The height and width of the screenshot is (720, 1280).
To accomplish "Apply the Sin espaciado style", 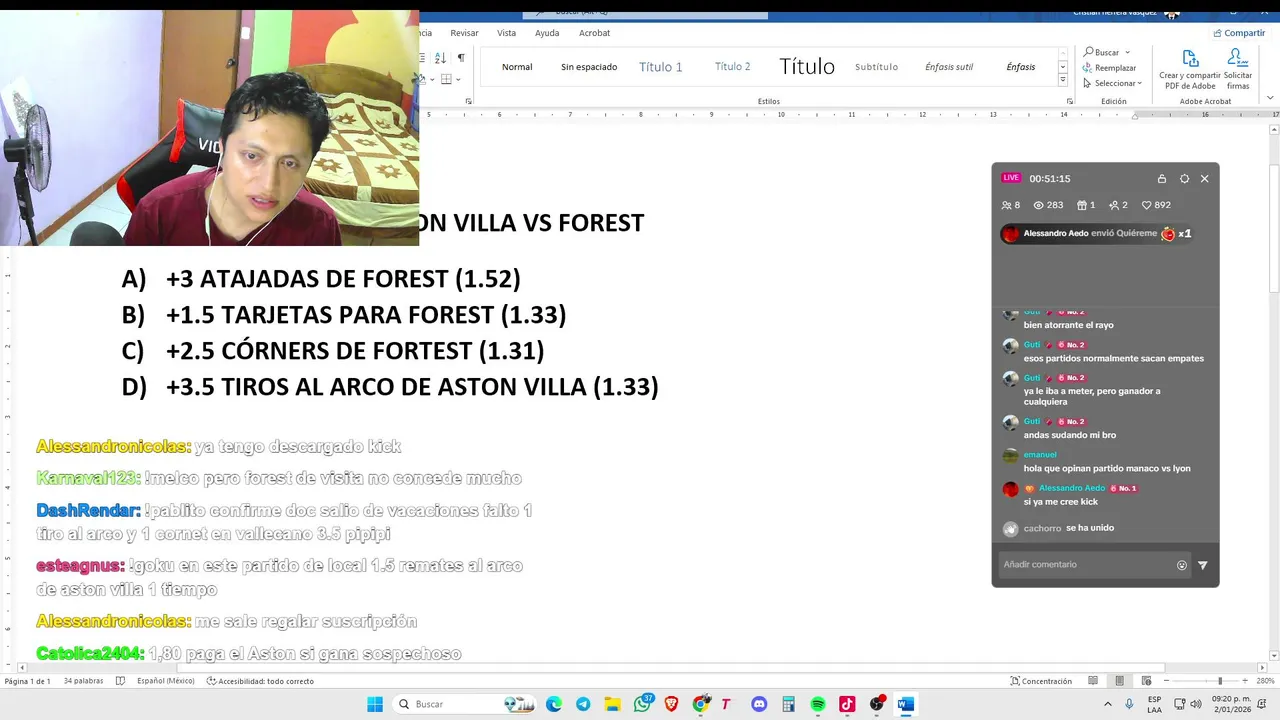I will pos(589,67).
